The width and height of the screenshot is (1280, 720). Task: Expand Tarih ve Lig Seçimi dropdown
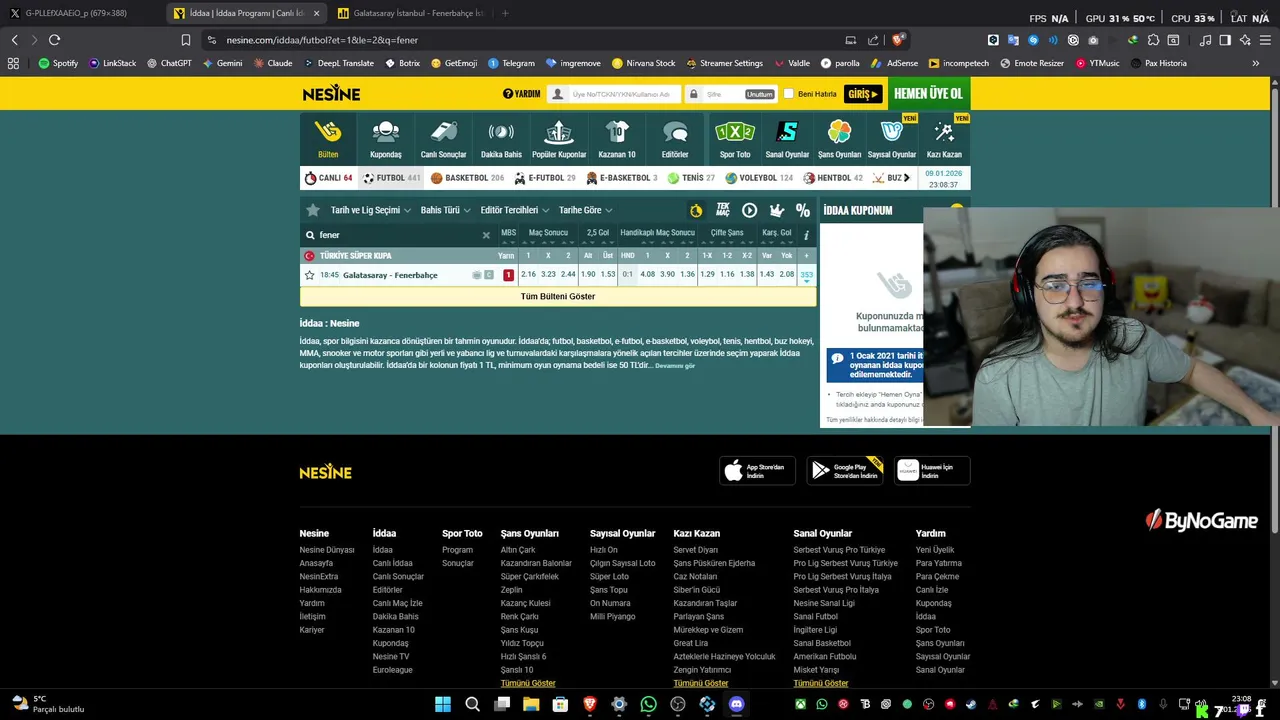pos(370,210)
